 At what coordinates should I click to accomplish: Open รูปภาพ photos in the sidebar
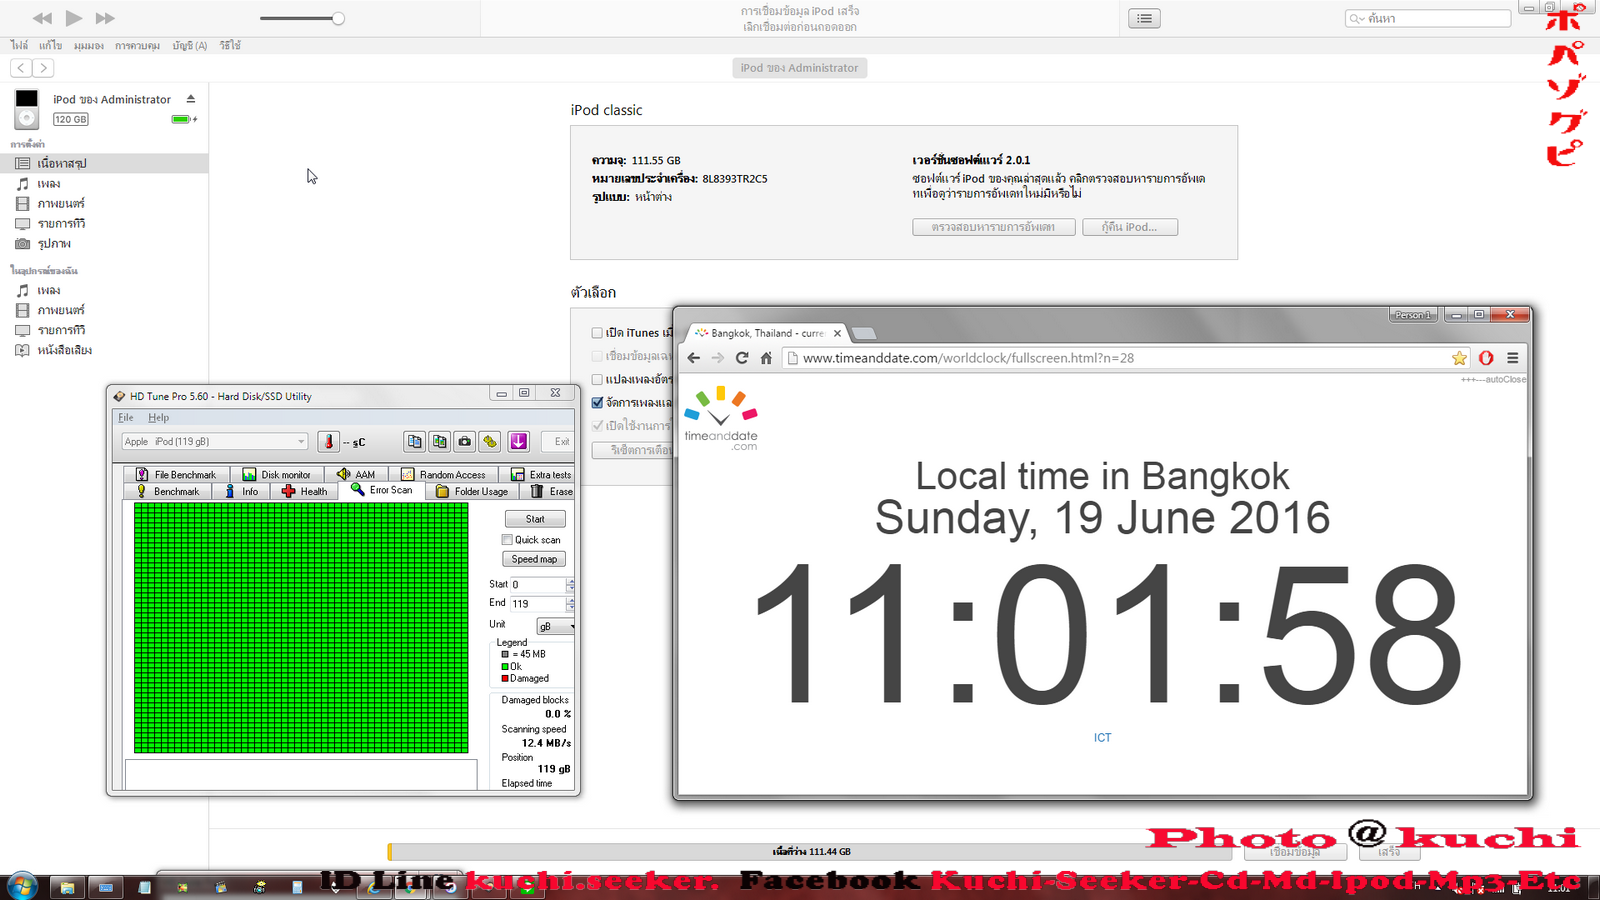pyautogui.click(x=54, y=244)
